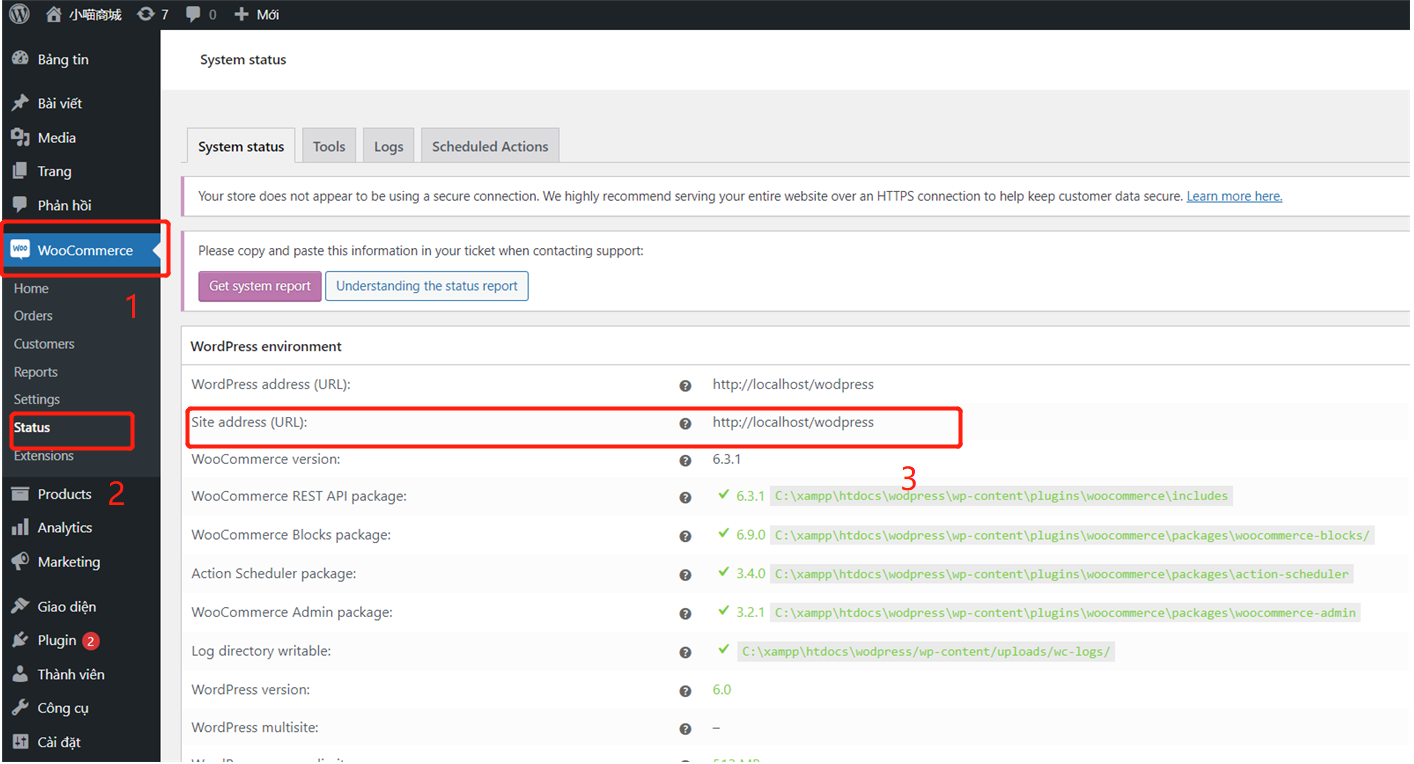
Task: Open the comments bubble icon showing 0
Action: pos(193,14)
